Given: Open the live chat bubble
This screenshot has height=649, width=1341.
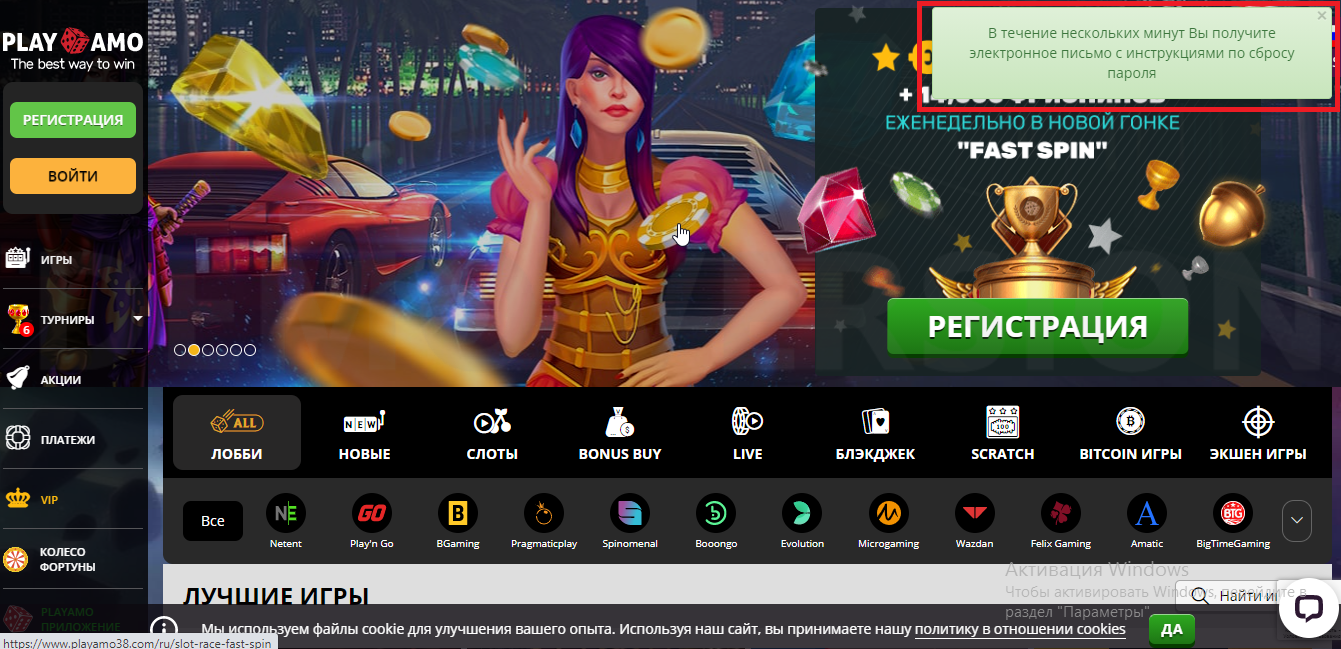Looking at the screenshot, I should click(x=1308, y=609).
